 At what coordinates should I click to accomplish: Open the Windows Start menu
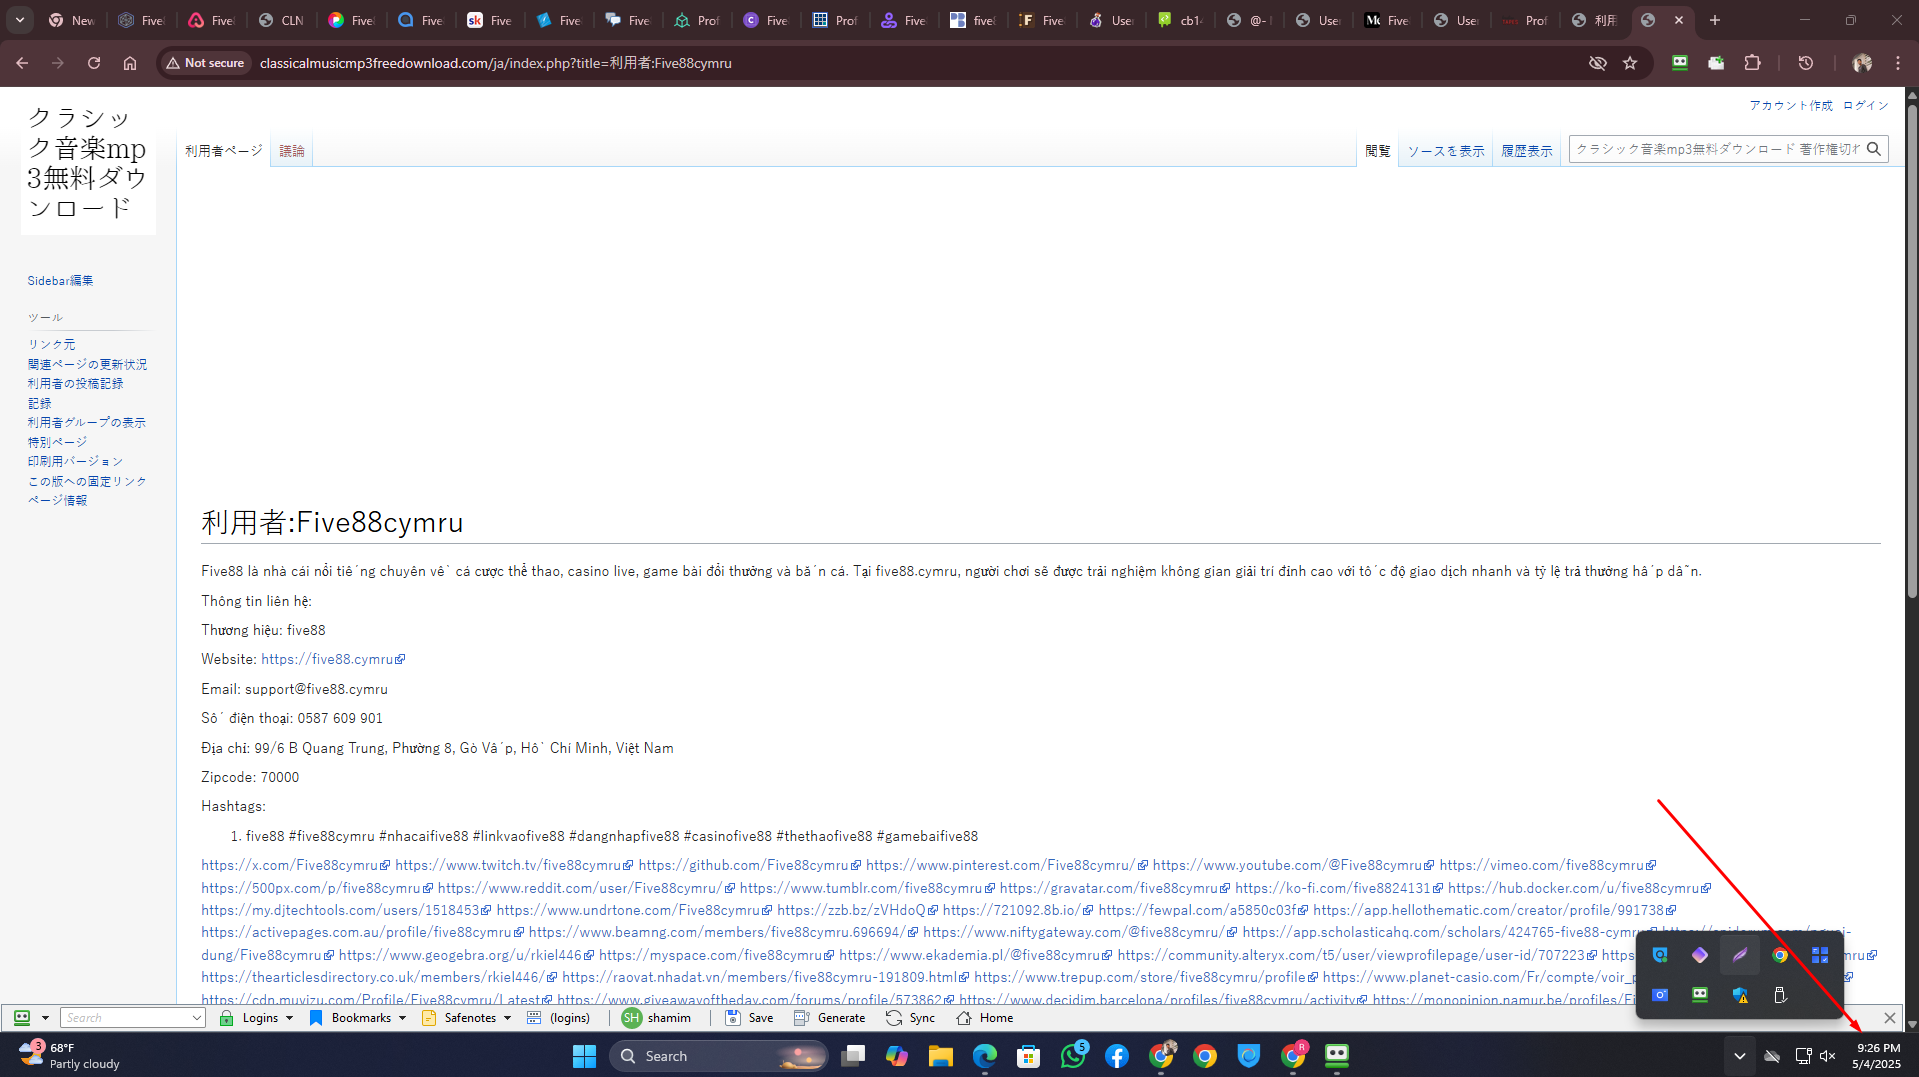(x=584, y=1056)
